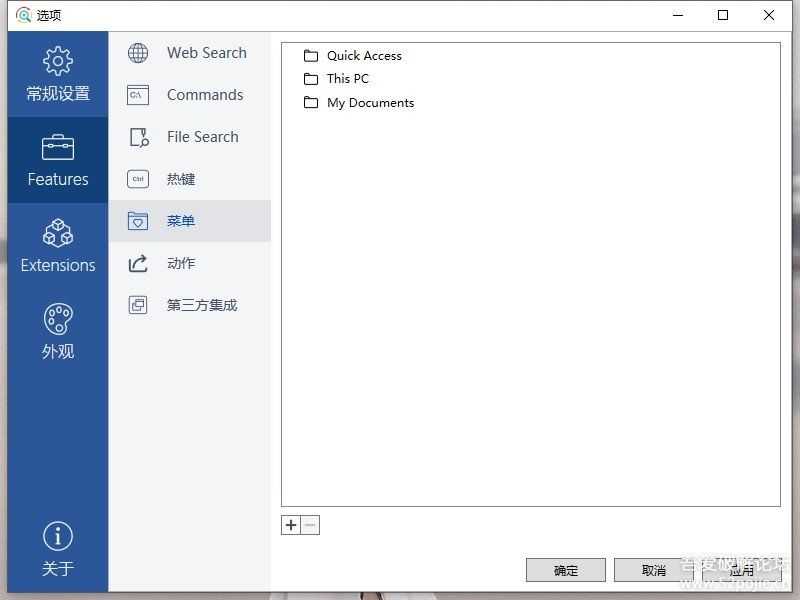Select My Documents folder entry
This screenshot has height=600, width=800.
click(370, 103)
